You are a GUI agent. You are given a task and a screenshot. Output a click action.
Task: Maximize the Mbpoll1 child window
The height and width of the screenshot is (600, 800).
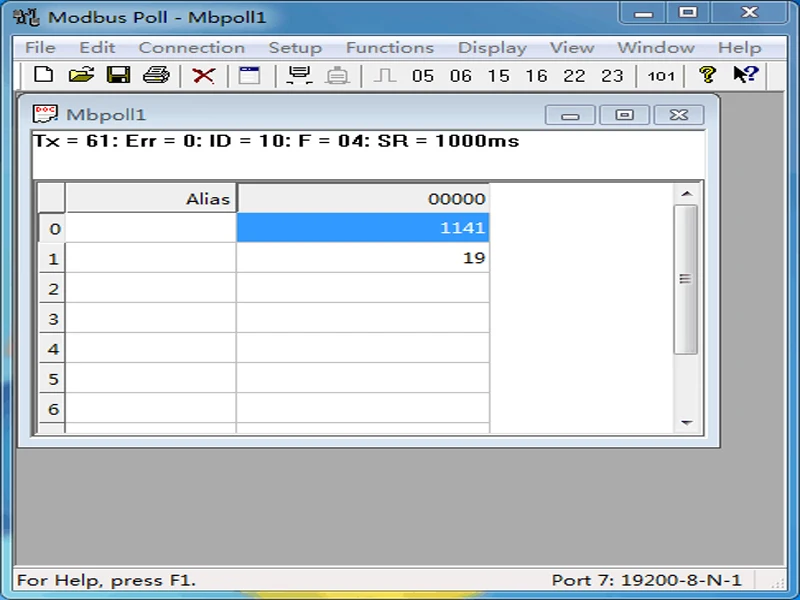[624, 115]
